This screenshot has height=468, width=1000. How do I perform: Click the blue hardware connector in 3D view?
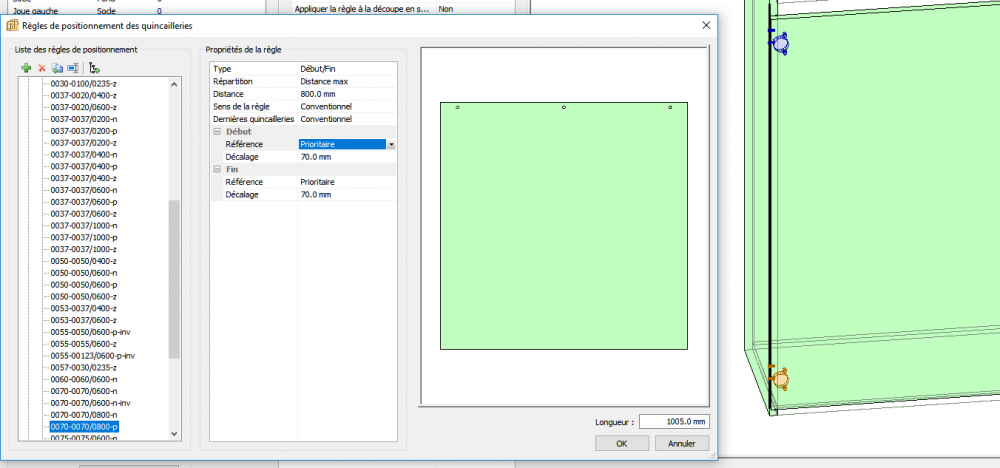coord(779,43)
